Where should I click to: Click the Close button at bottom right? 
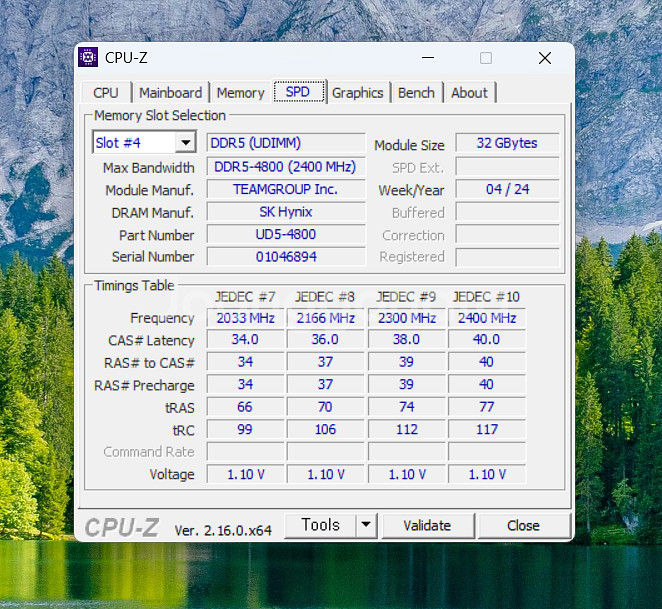click(523, 525)
